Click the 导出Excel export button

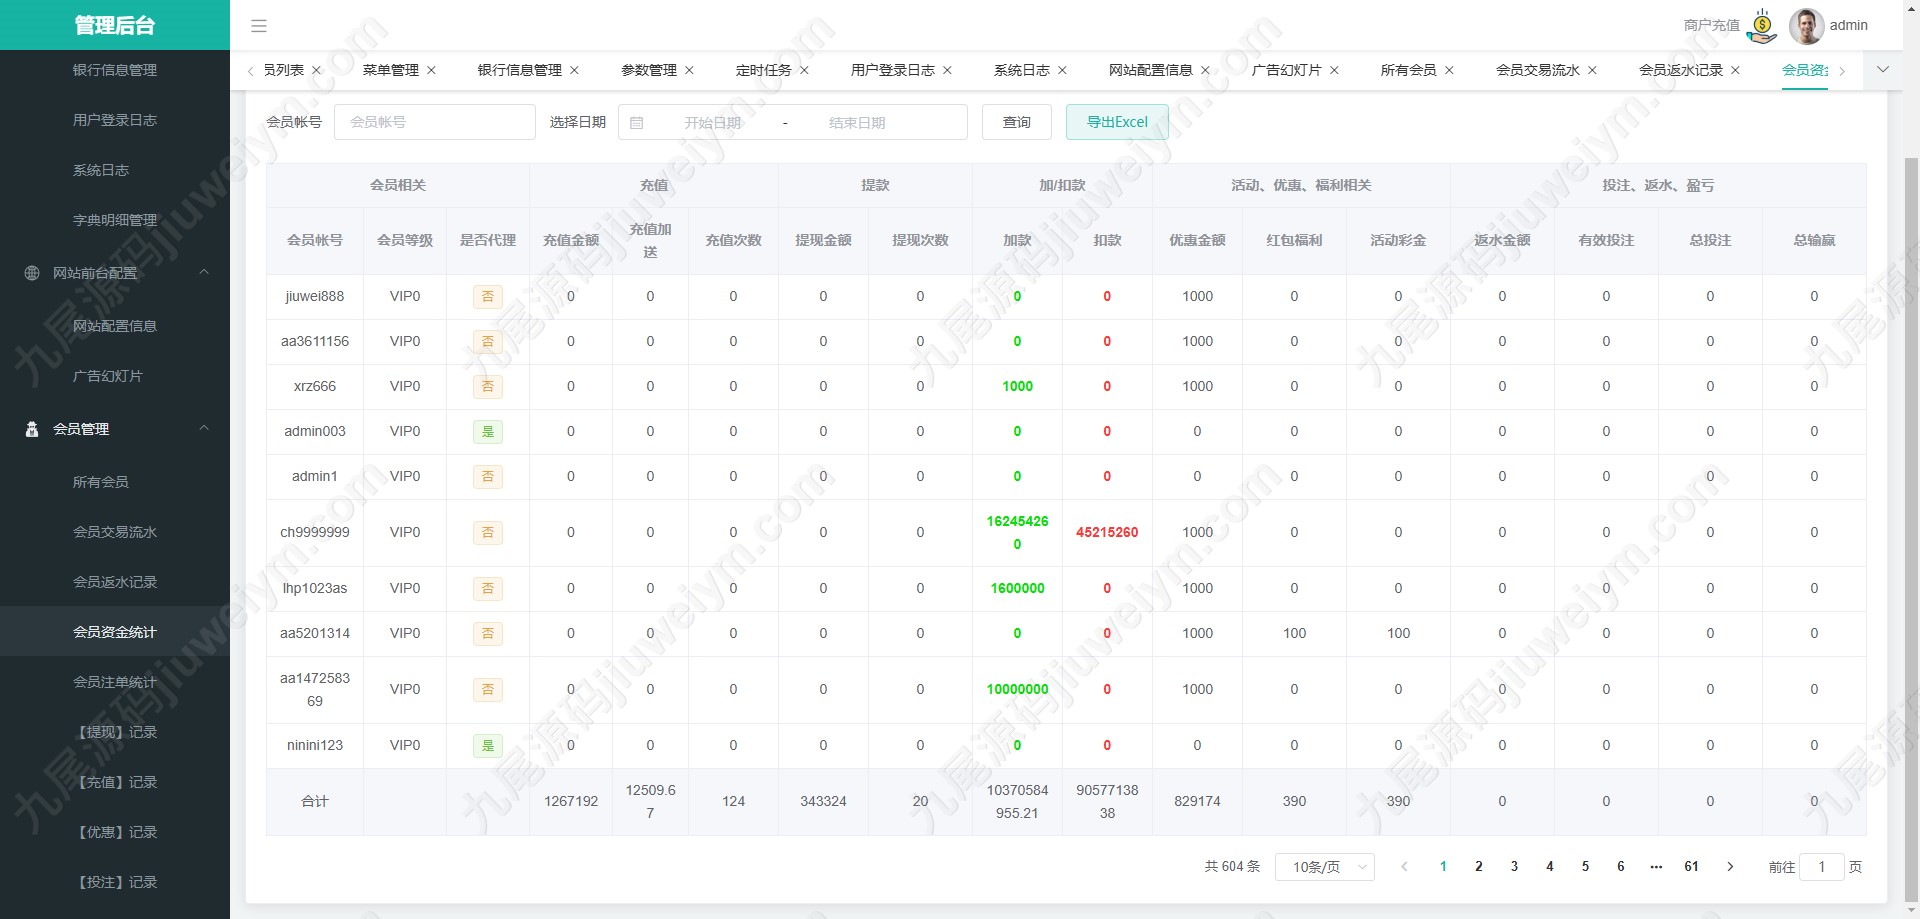tap(1117, 122)
